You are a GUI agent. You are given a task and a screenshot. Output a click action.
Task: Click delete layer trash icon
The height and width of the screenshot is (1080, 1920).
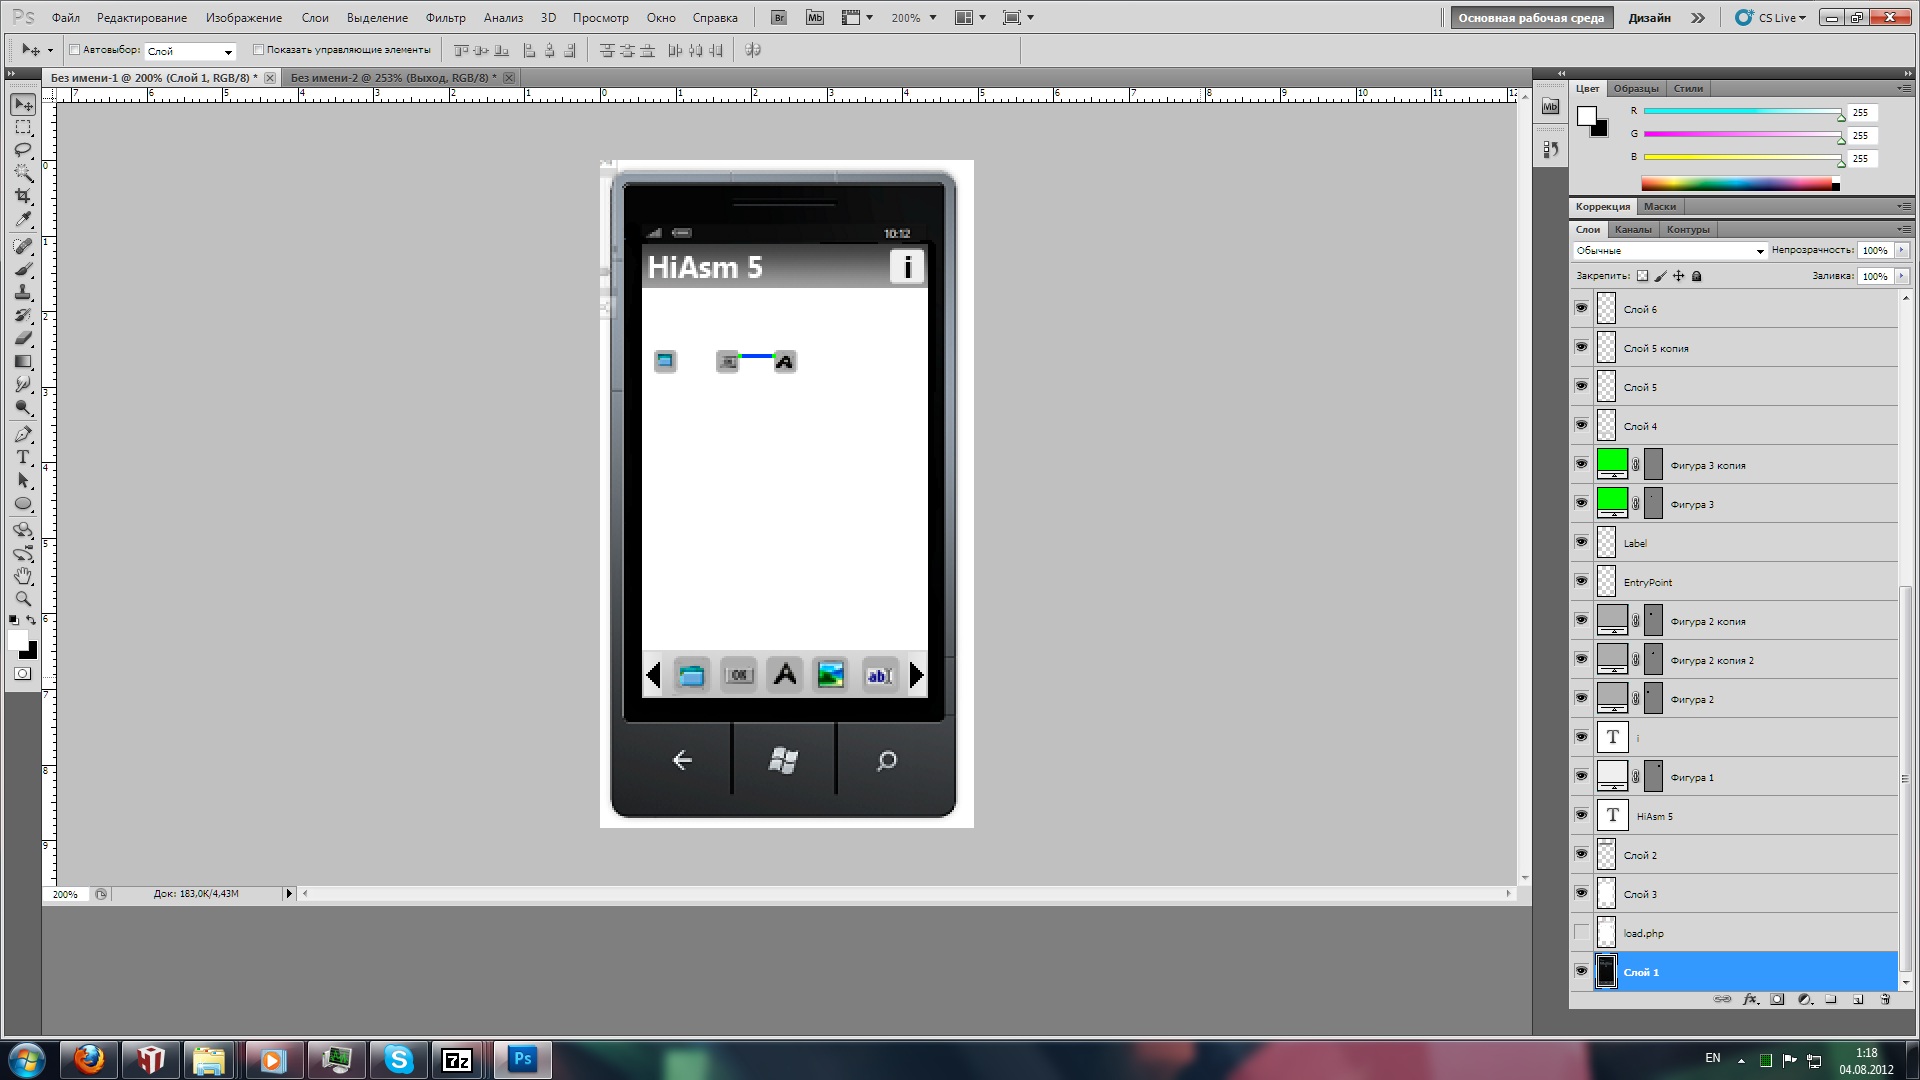point(1885,999)
